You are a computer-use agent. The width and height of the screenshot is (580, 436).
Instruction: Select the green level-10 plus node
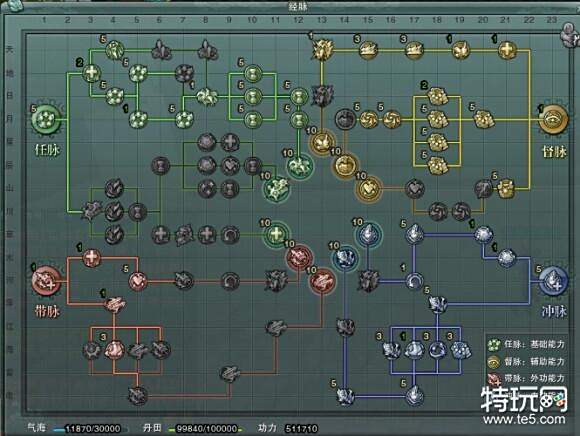tap(276, 235)
